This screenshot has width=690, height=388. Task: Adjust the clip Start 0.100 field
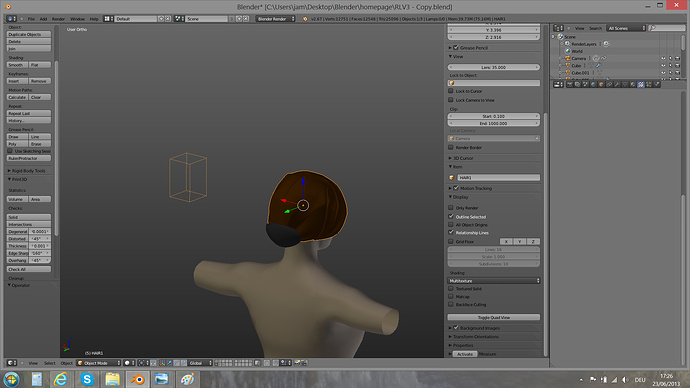(x=494, y=116)
